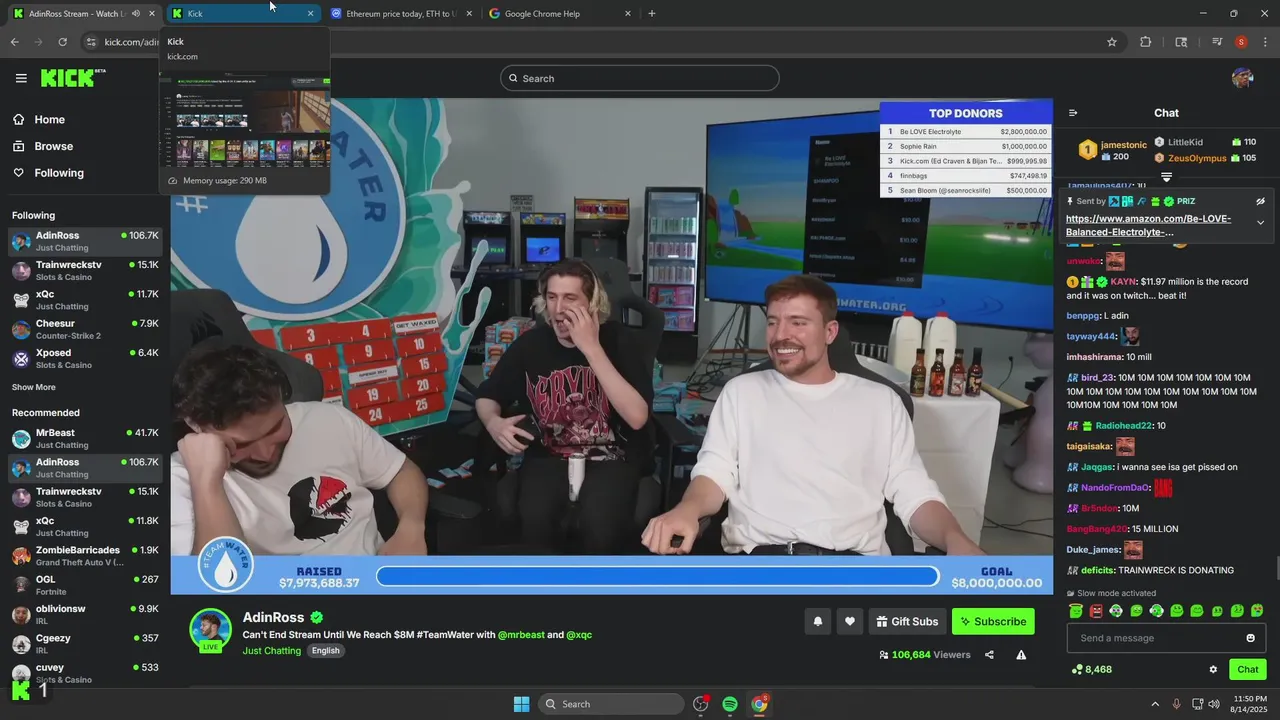Select Trainwreckstv in the Following list
The width and height of the screenshot is (1280, 720).
point(85,270)
